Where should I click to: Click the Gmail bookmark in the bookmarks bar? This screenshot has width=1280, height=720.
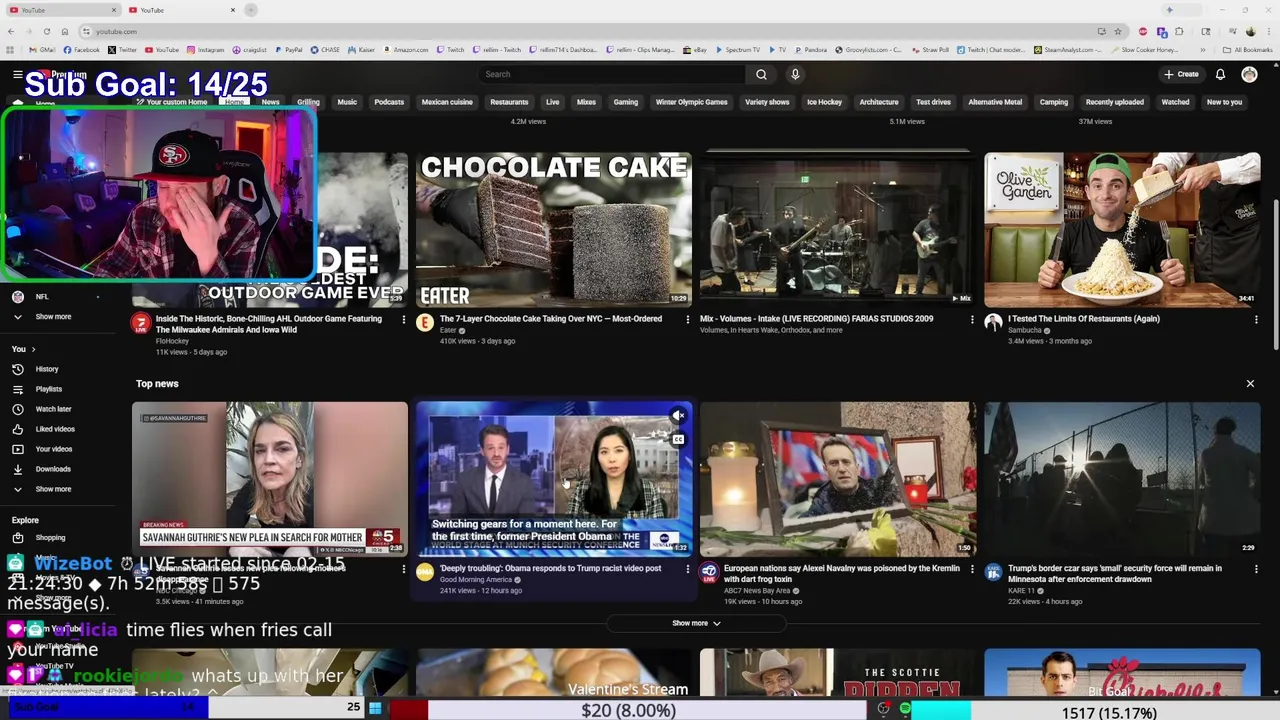tap(42, 50)
